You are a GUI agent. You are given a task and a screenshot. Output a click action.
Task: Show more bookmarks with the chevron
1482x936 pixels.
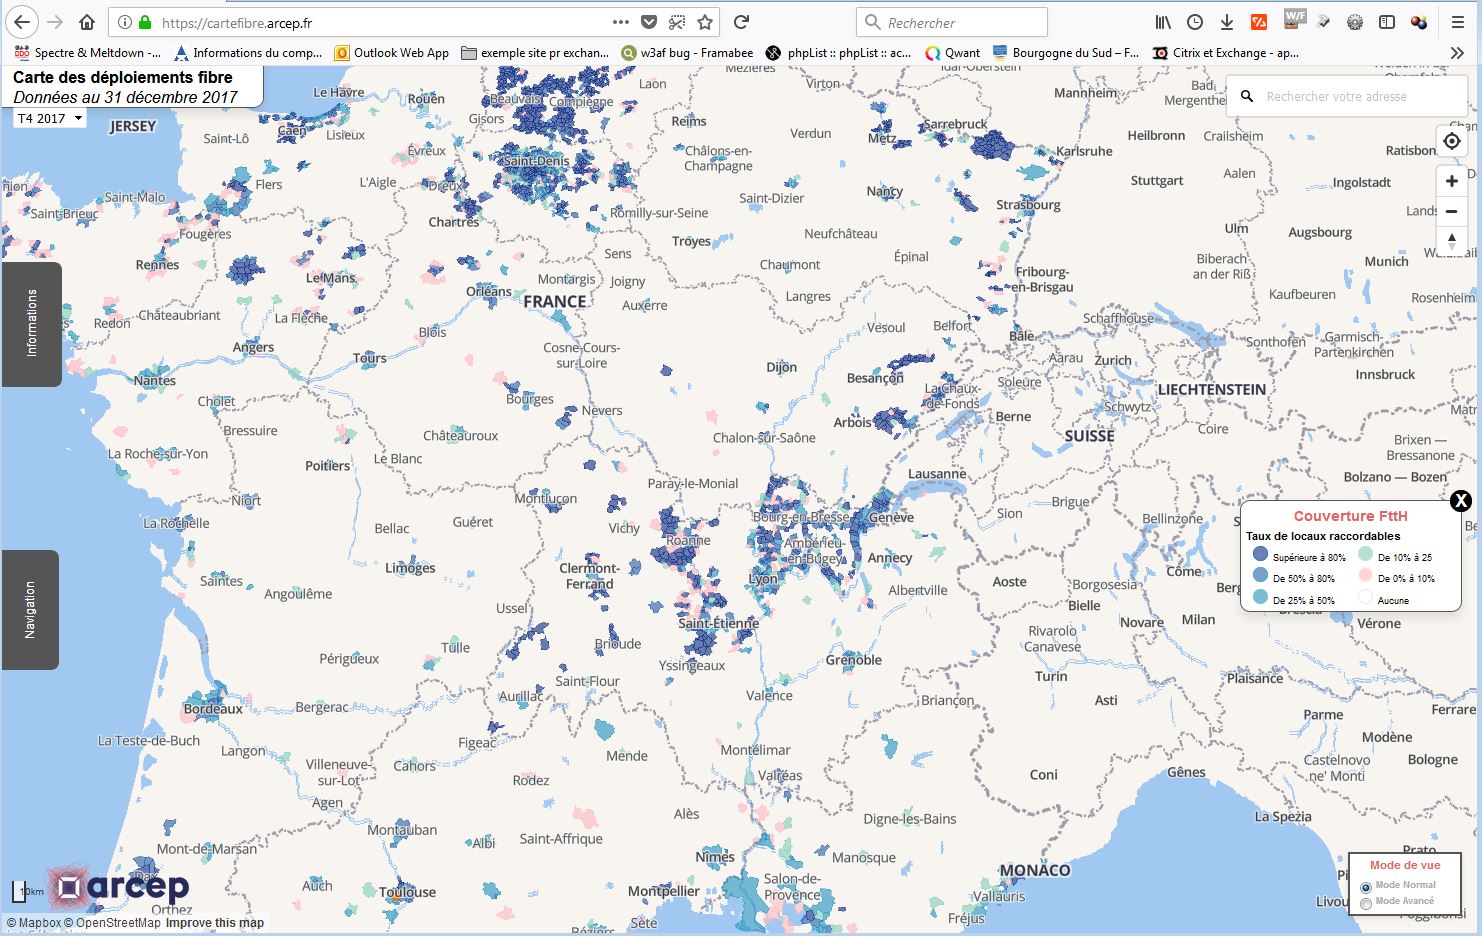pos(1456,53)
